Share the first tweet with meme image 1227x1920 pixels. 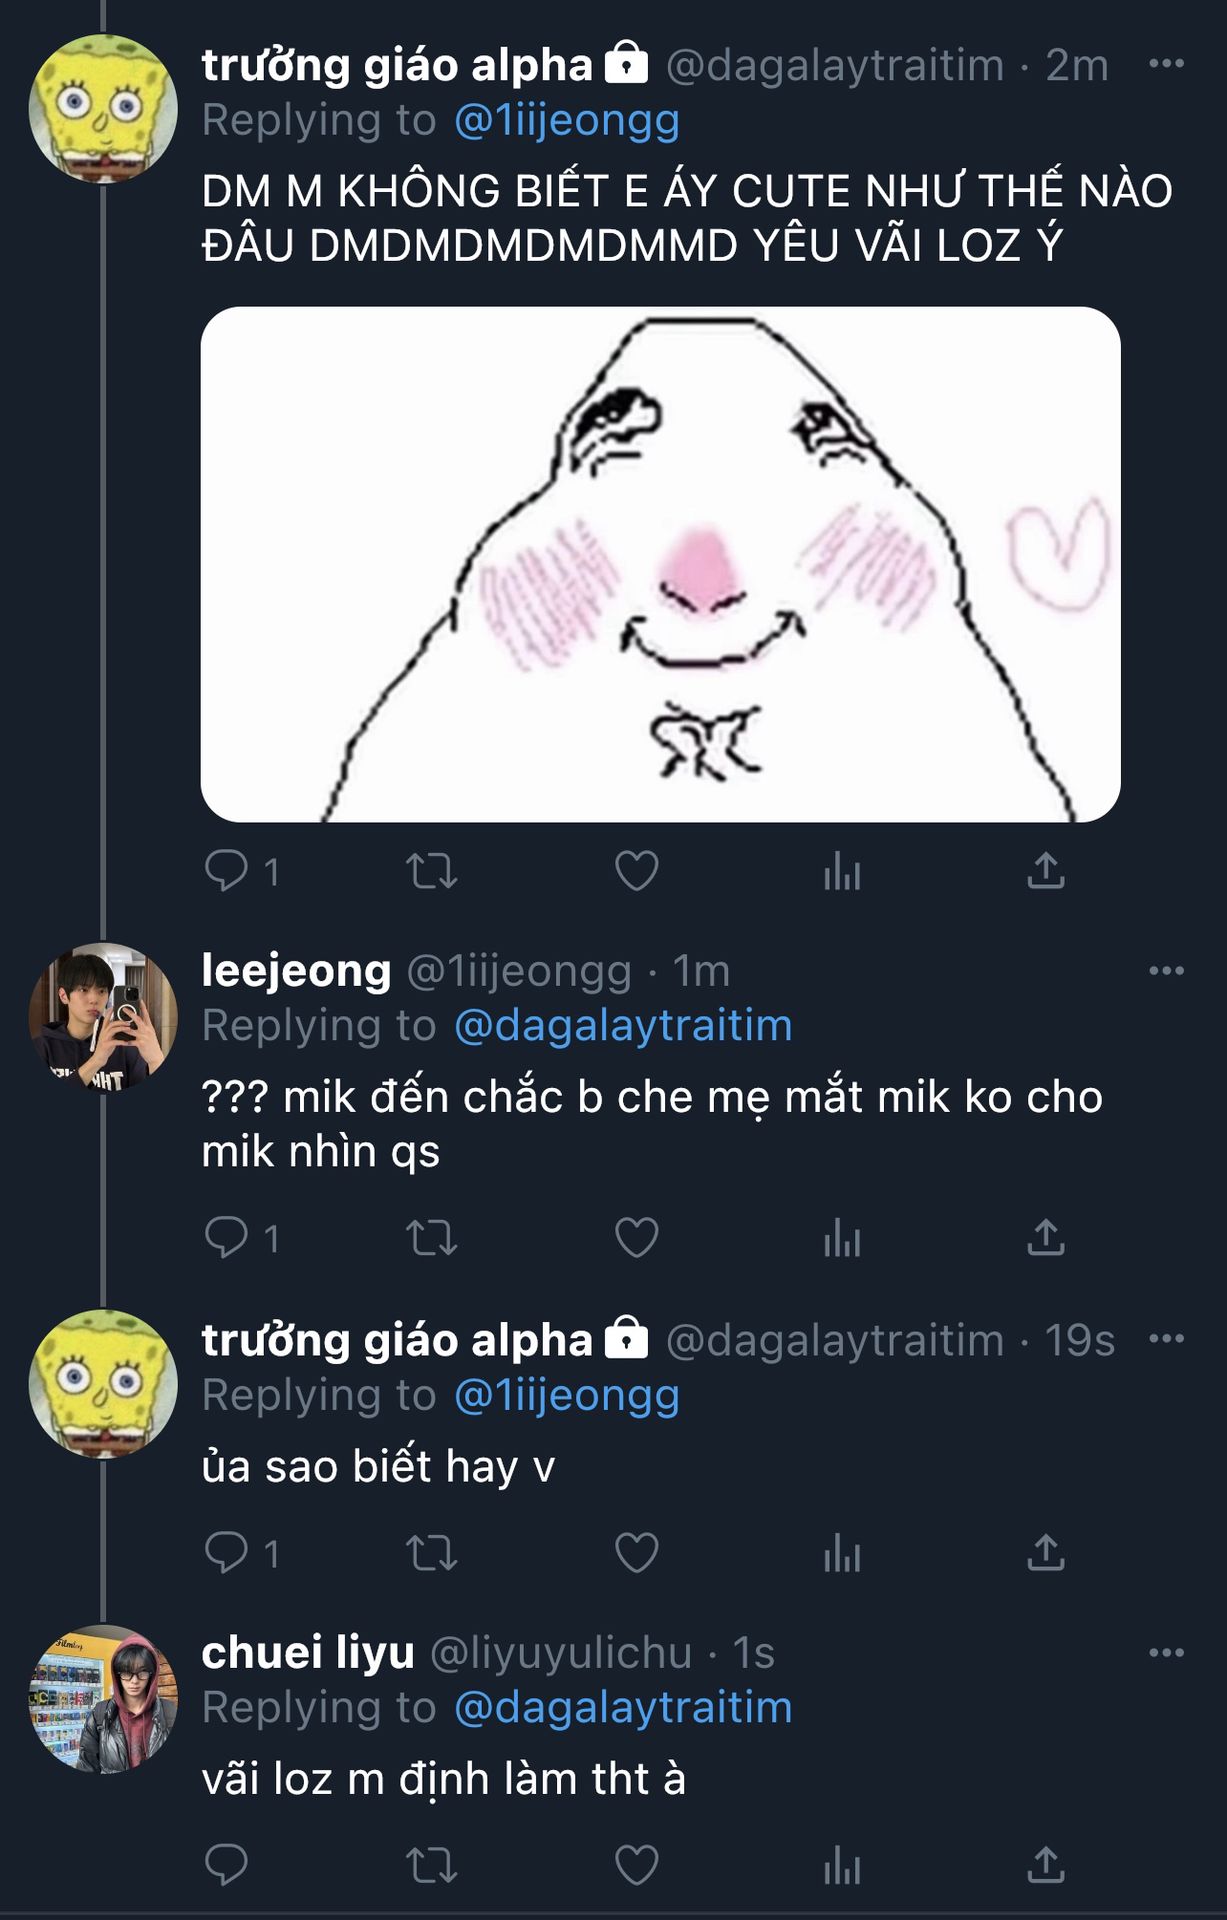tap(1045, 871)
